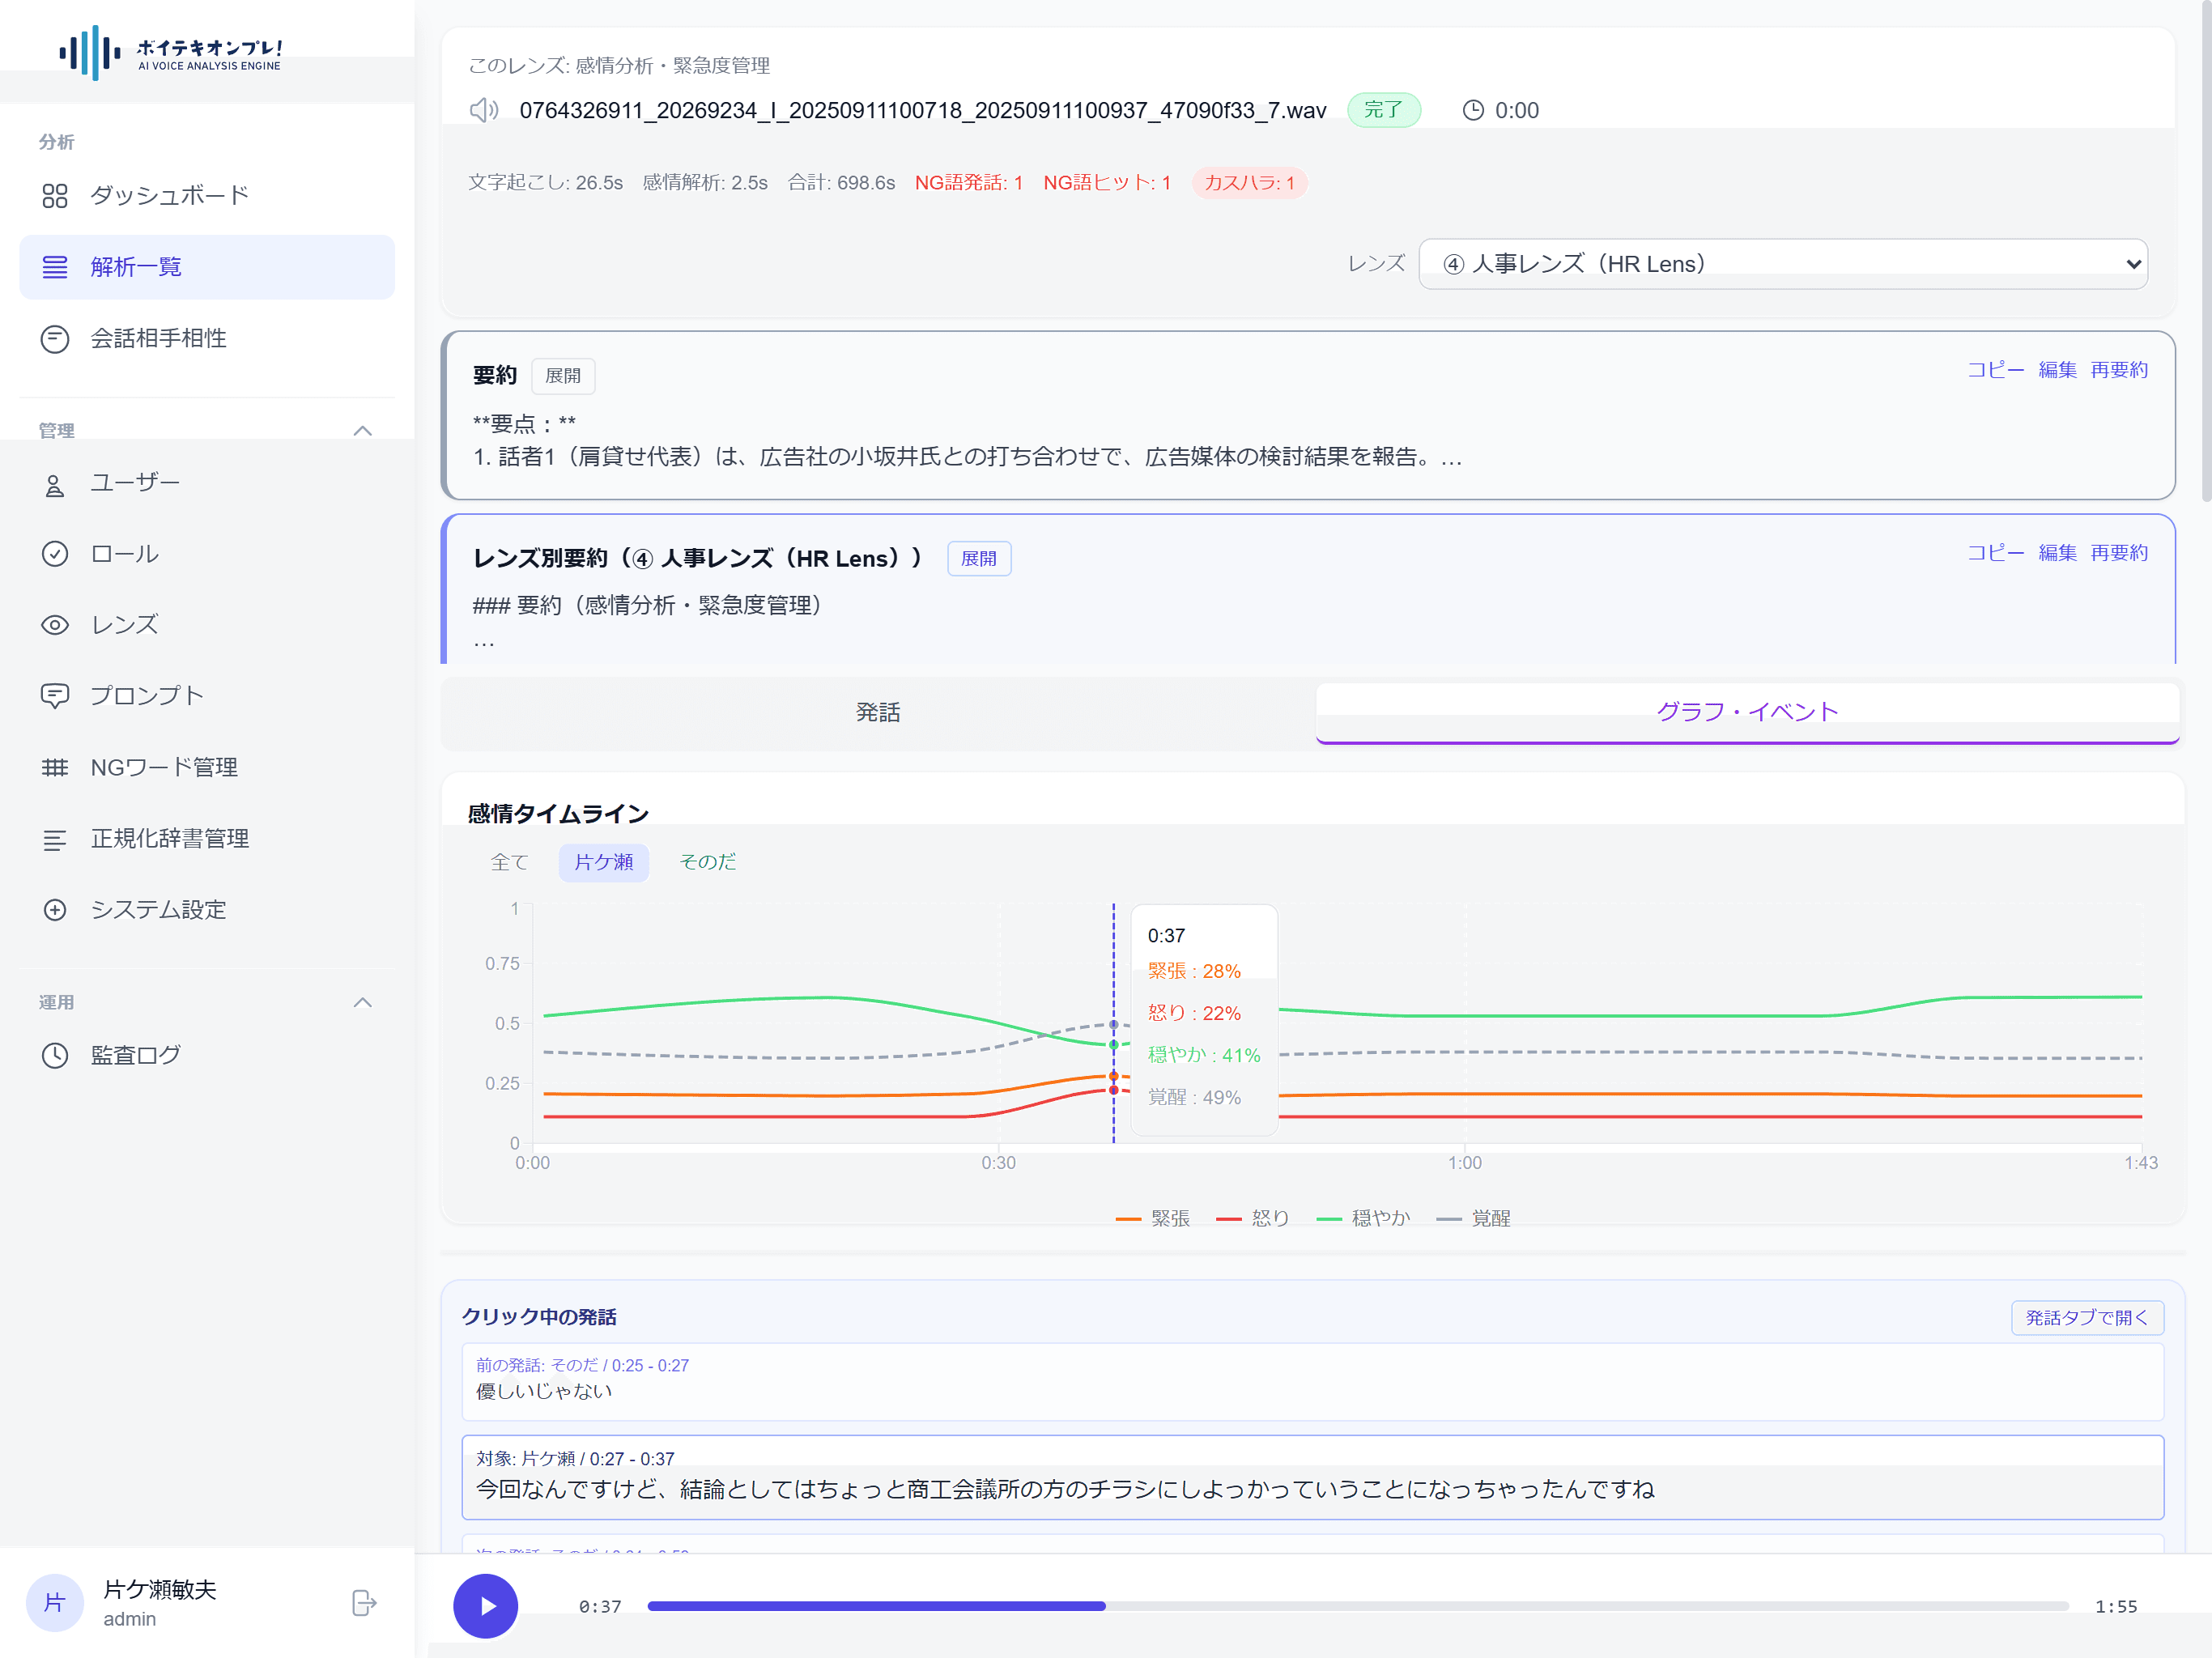Click the ユーザー person icon in sidebar

(55, 485)
